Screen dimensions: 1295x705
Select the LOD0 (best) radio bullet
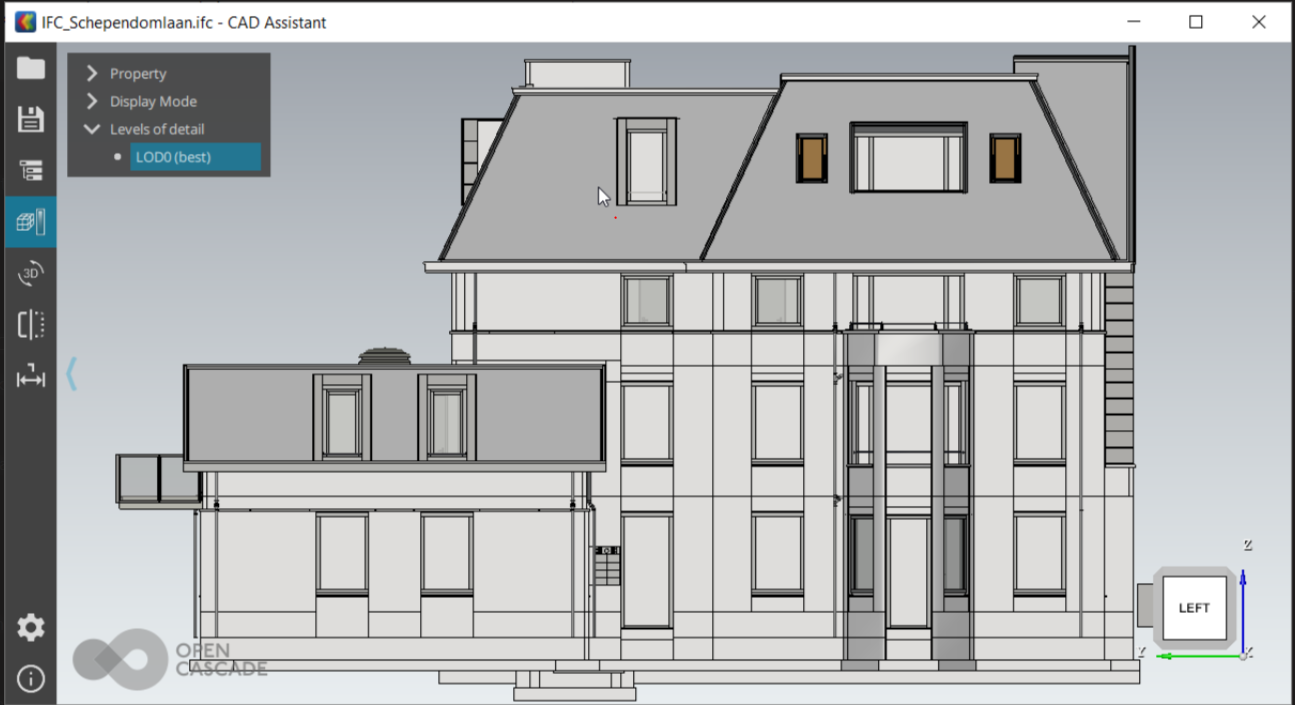[117, 157]
